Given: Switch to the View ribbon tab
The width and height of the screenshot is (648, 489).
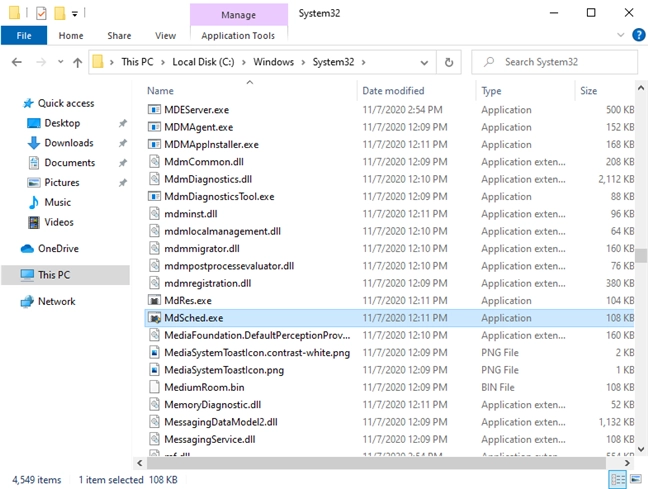Looking at the screenshot, I should click(166, 36).
